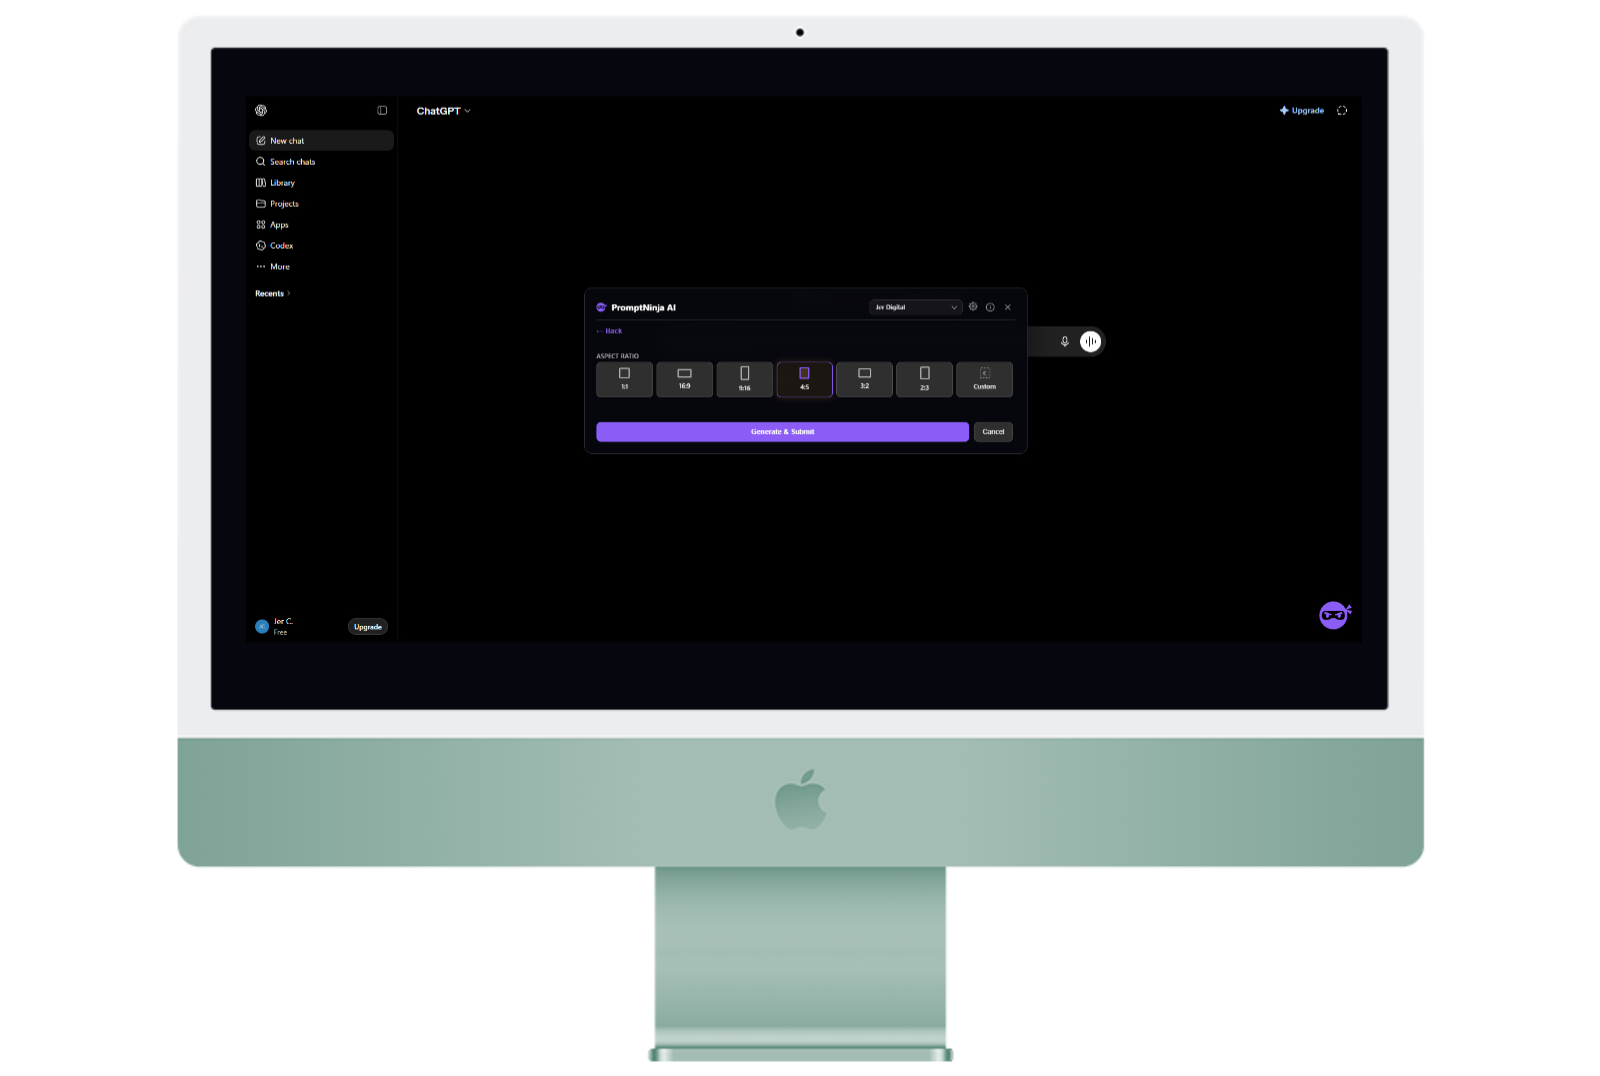Start voice mode with waveform button
Image resolution: width=1600 pixels, height=1076 pixels.
(1091, 342)
